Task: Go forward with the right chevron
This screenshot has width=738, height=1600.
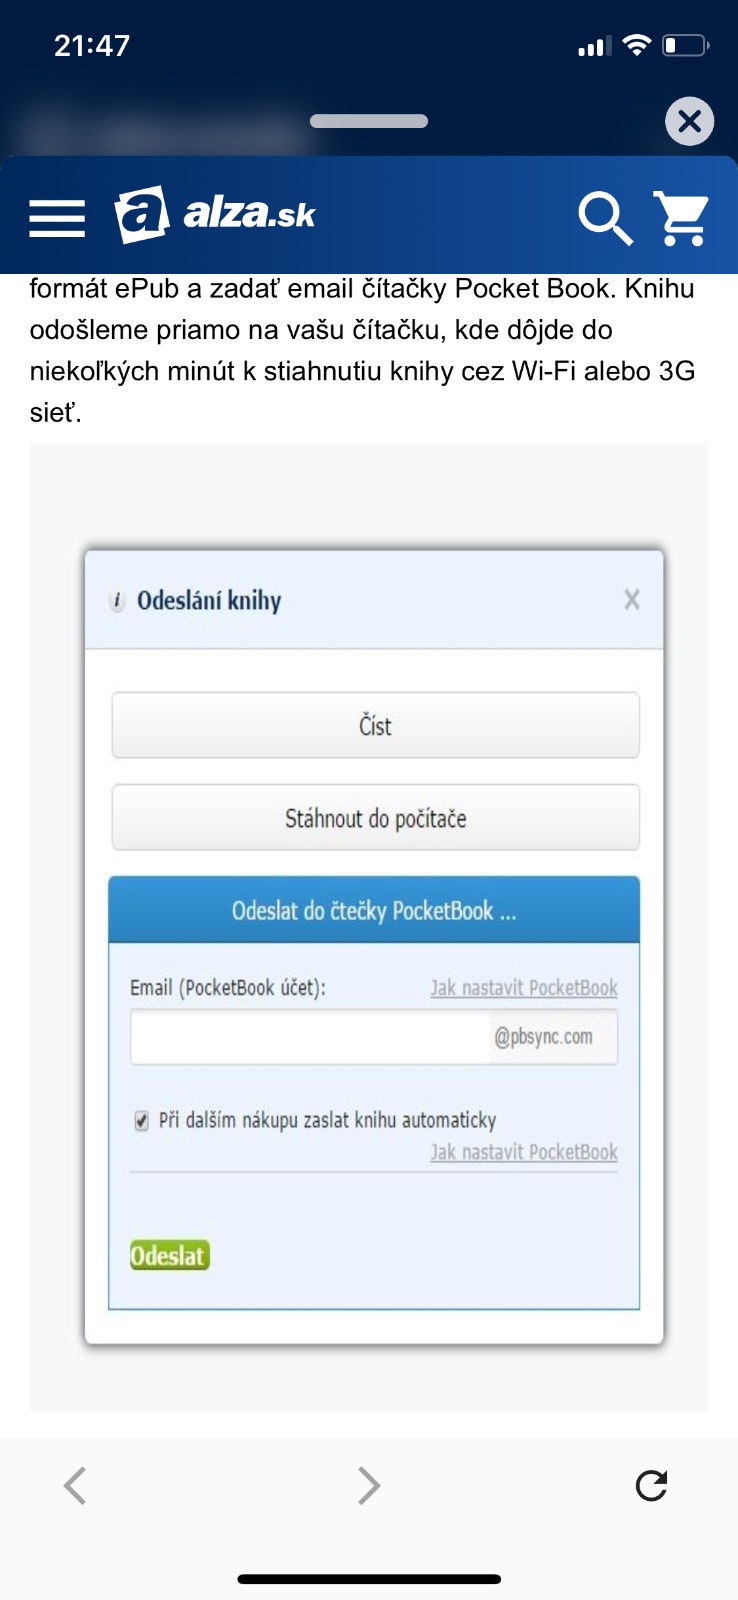Action: point(369,1485)
